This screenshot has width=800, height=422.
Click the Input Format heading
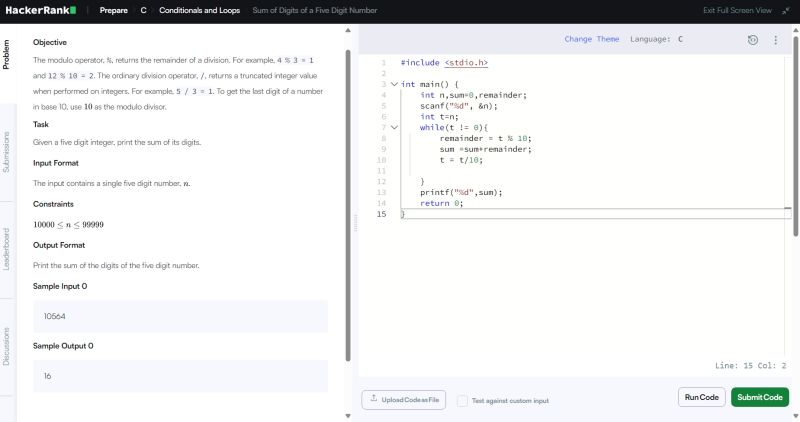56,163
